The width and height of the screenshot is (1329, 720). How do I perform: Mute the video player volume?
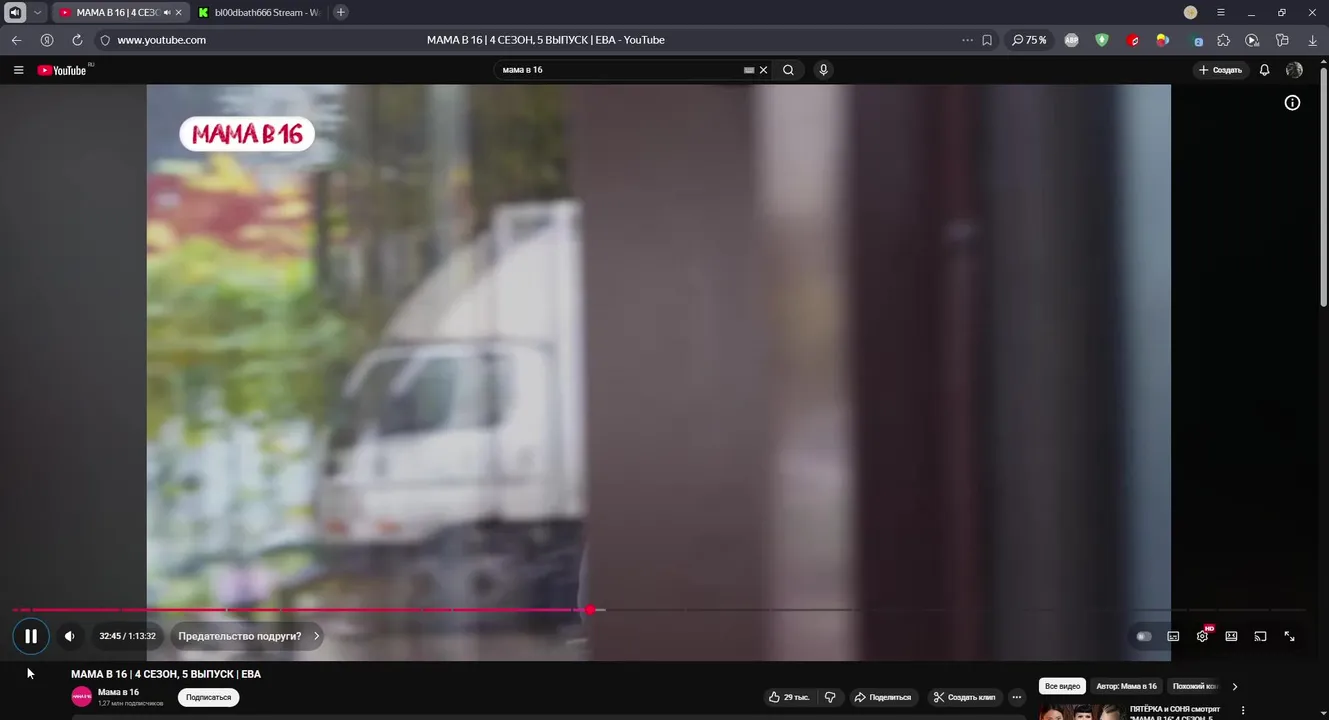[x=70, y=636]
